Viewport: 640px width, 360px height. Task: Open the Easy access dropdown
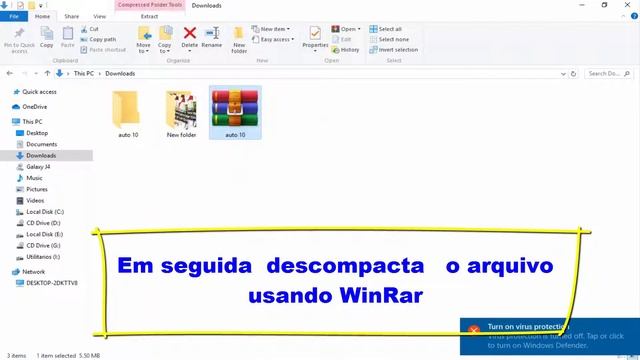pyautogui.click(x=273, y=39)
